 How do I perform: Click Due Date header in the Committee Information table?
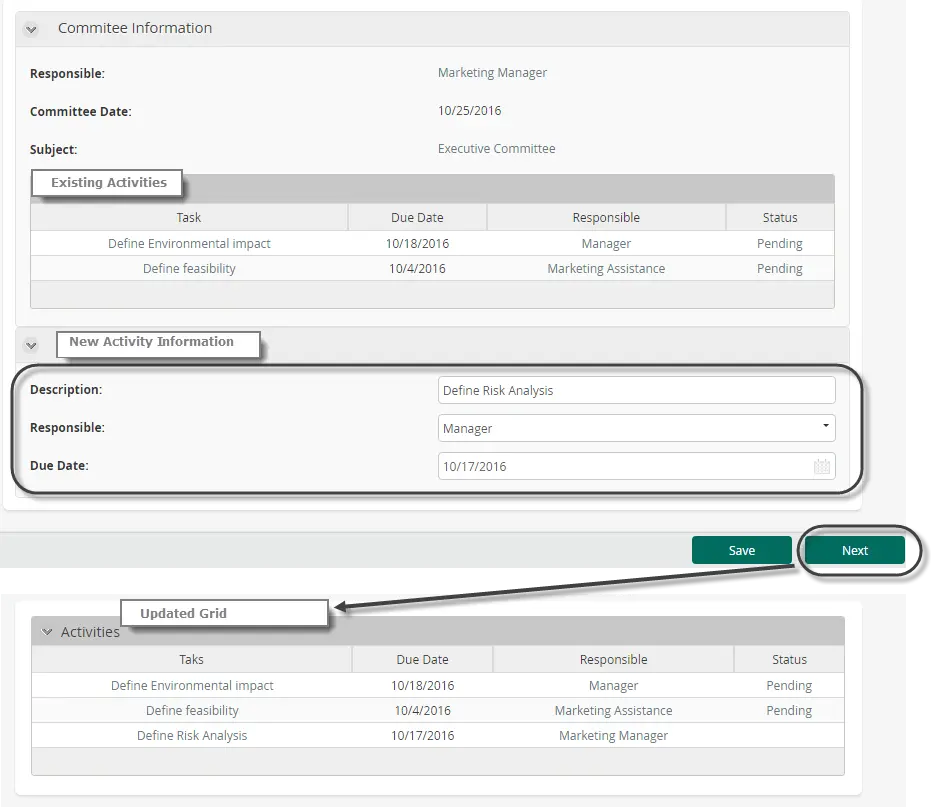tap(417, 218)
